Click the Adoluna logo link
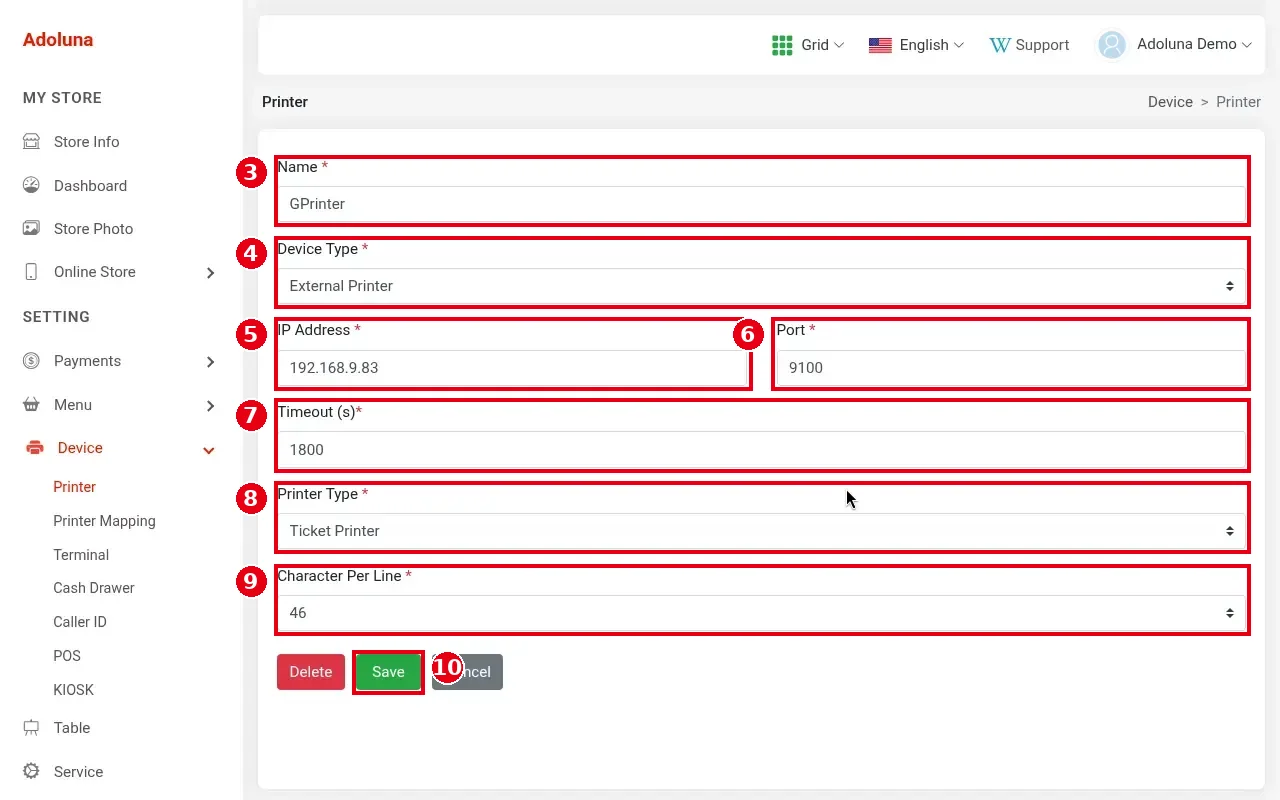The image size is (1280, 800). click(x=58, y=40)
